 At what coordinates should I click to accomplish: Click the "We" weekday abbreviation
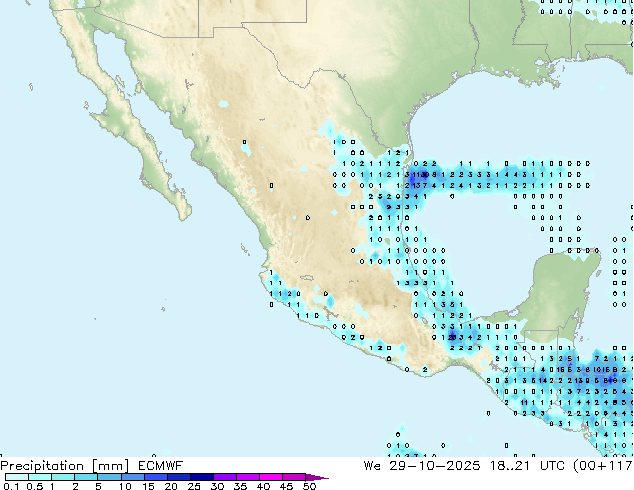[x=372, y=466]
